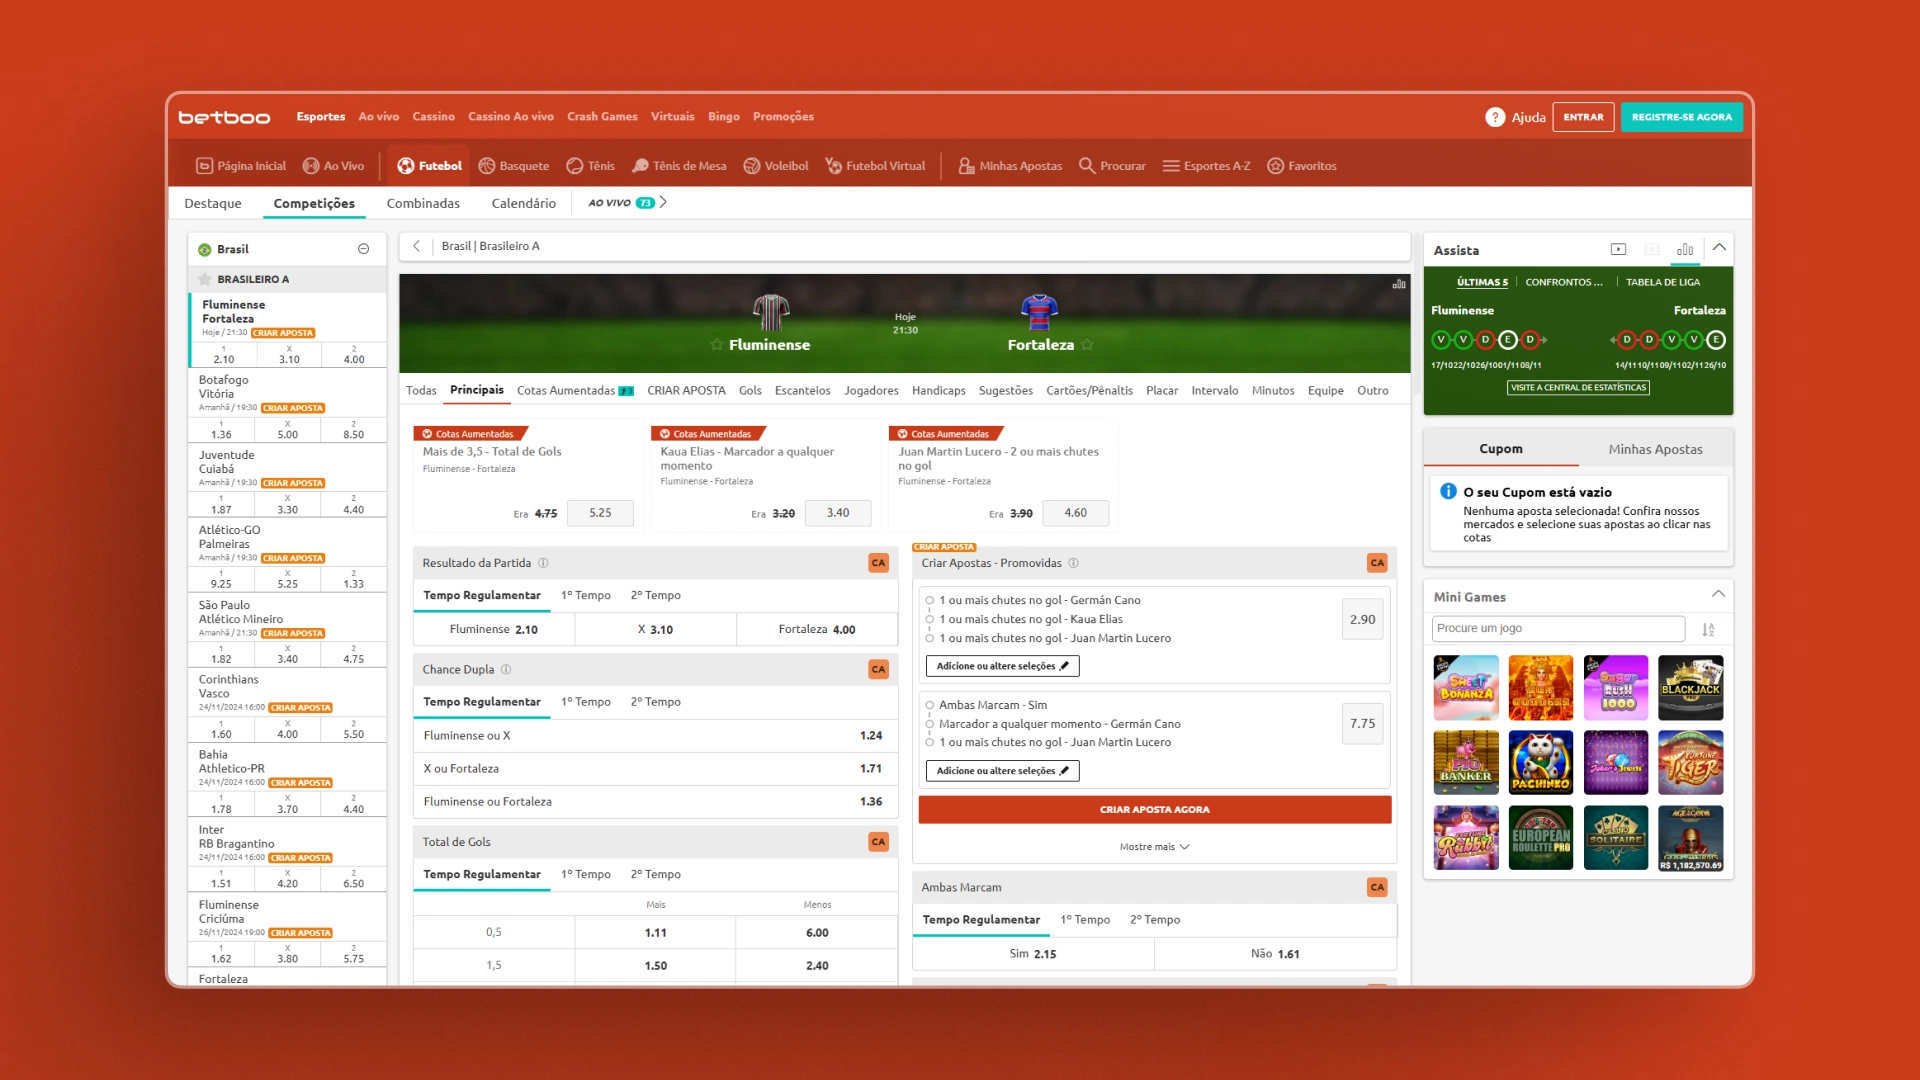Click Procure um jogo search field
This screenshot has width=1920, height=1080.
tap(1558, 629)
